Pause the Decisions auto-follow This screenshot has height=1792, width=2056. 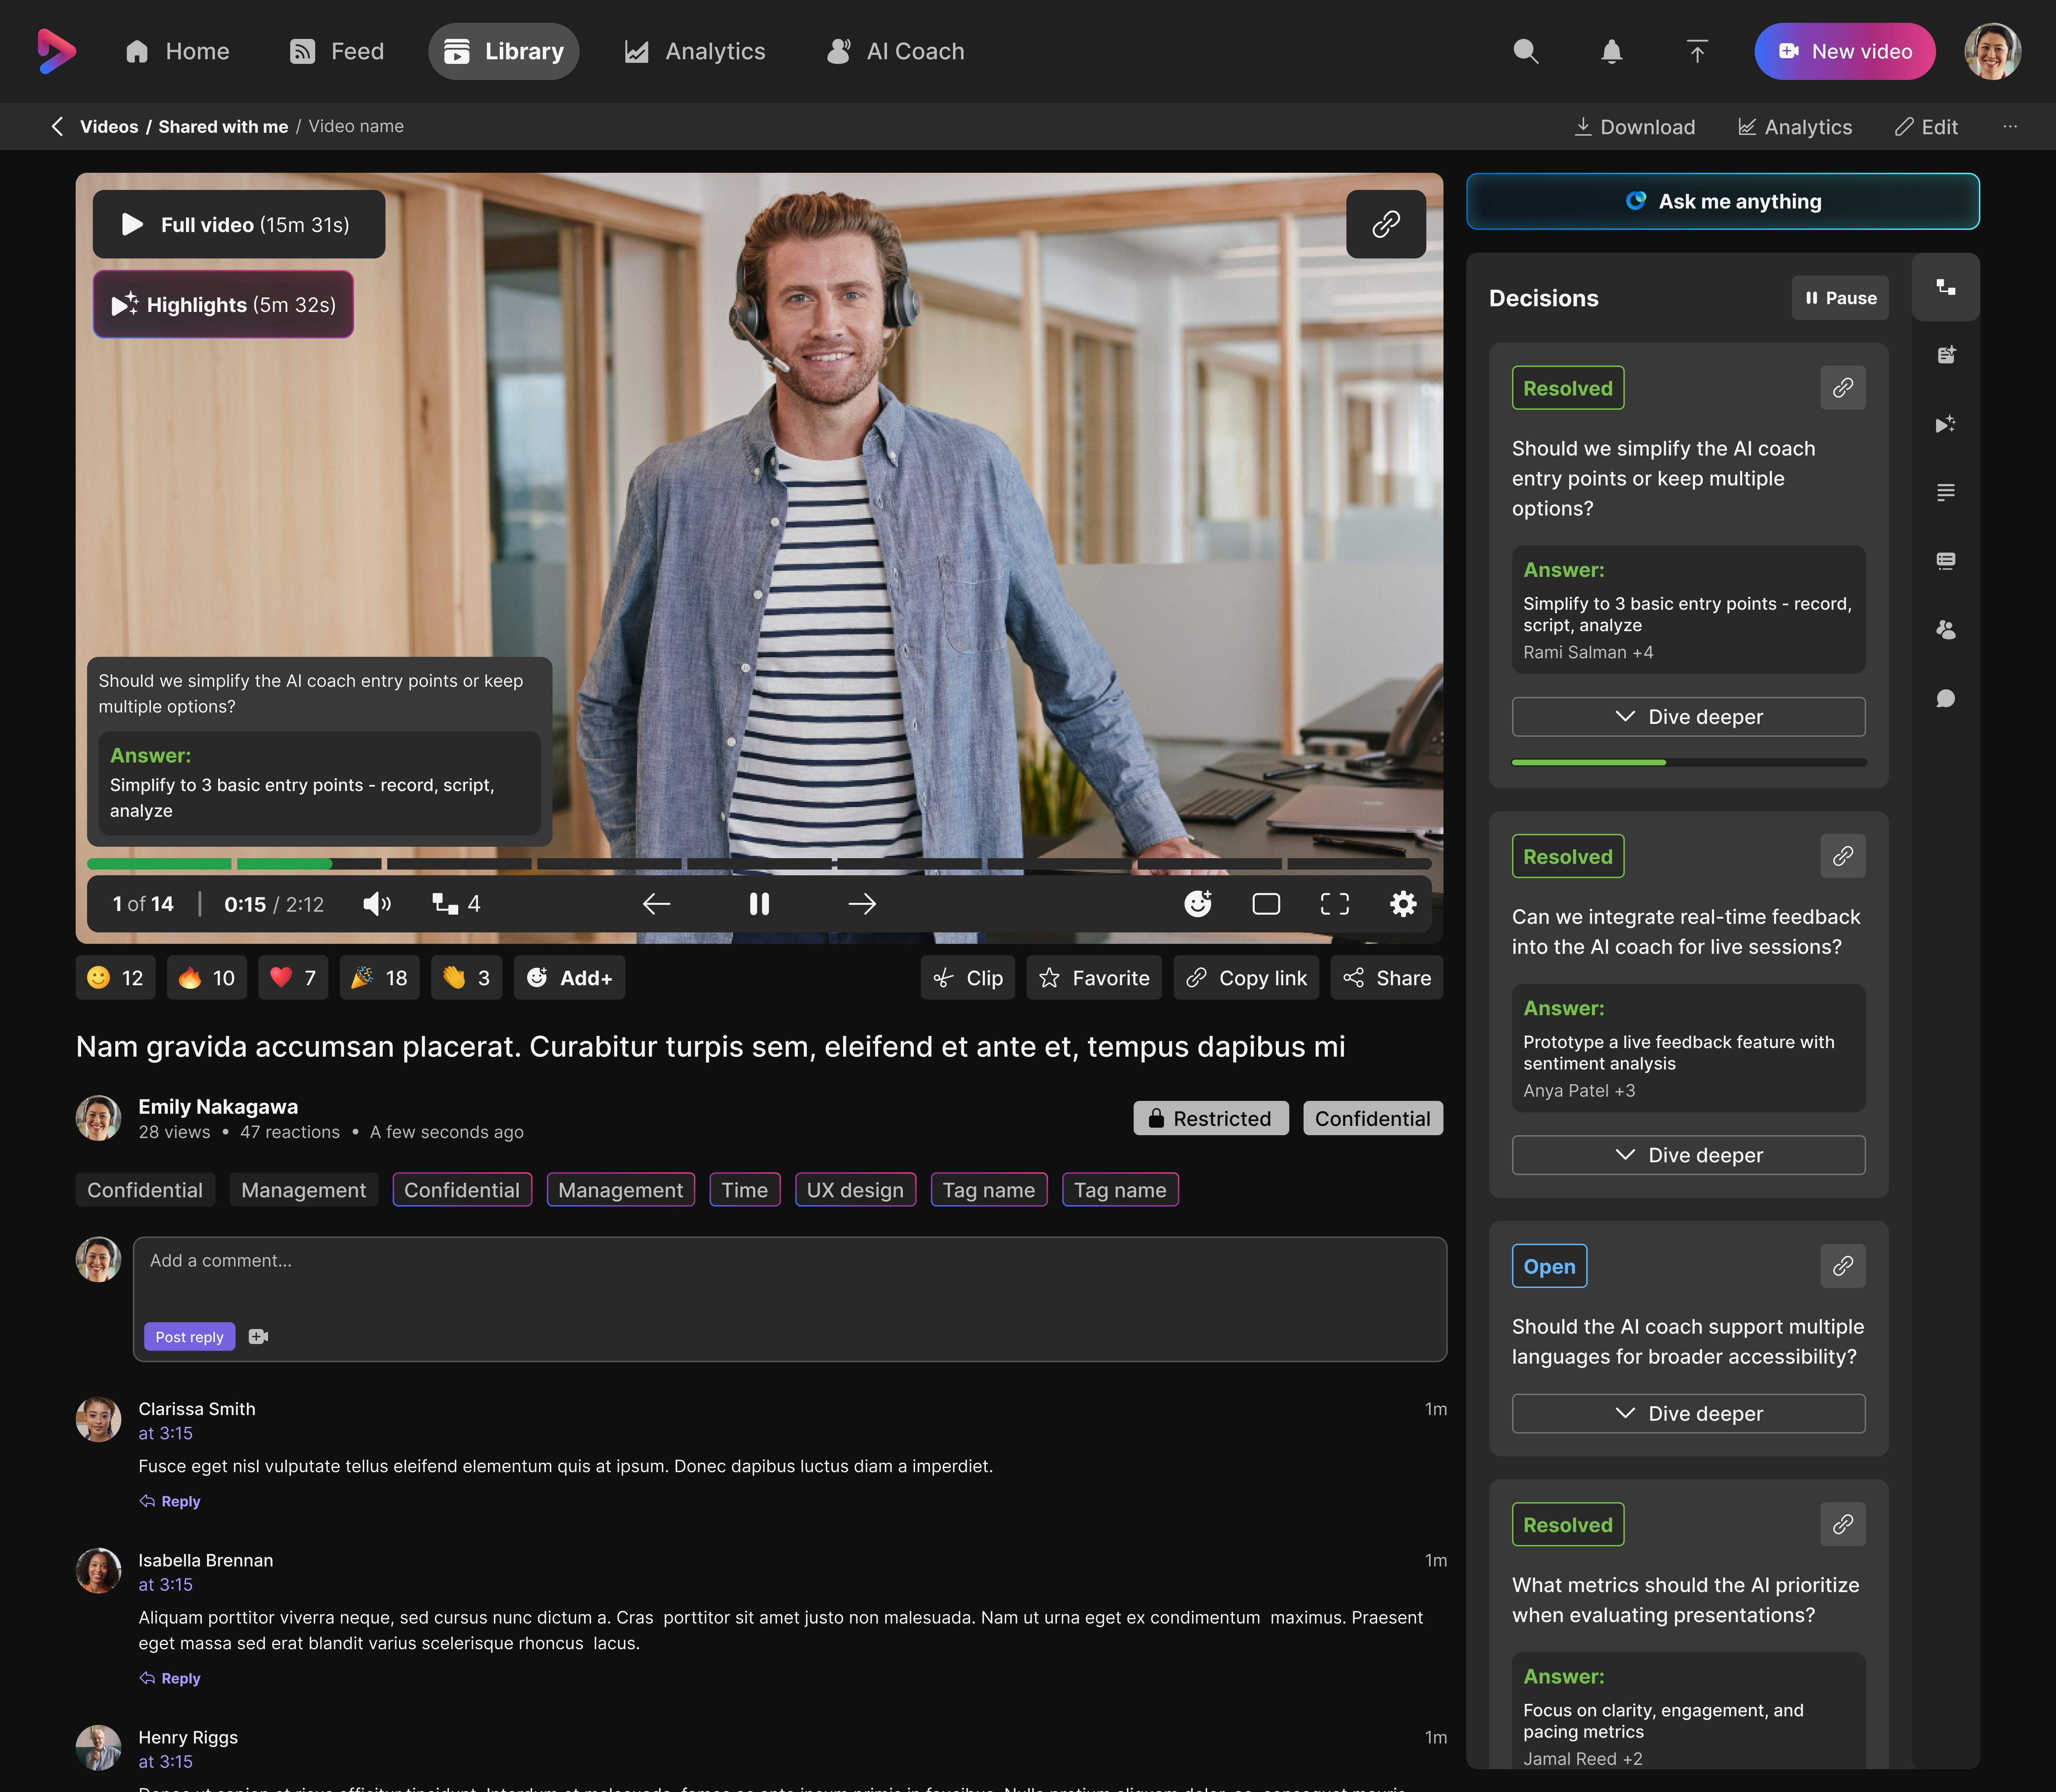click(x=1840, y=298)
